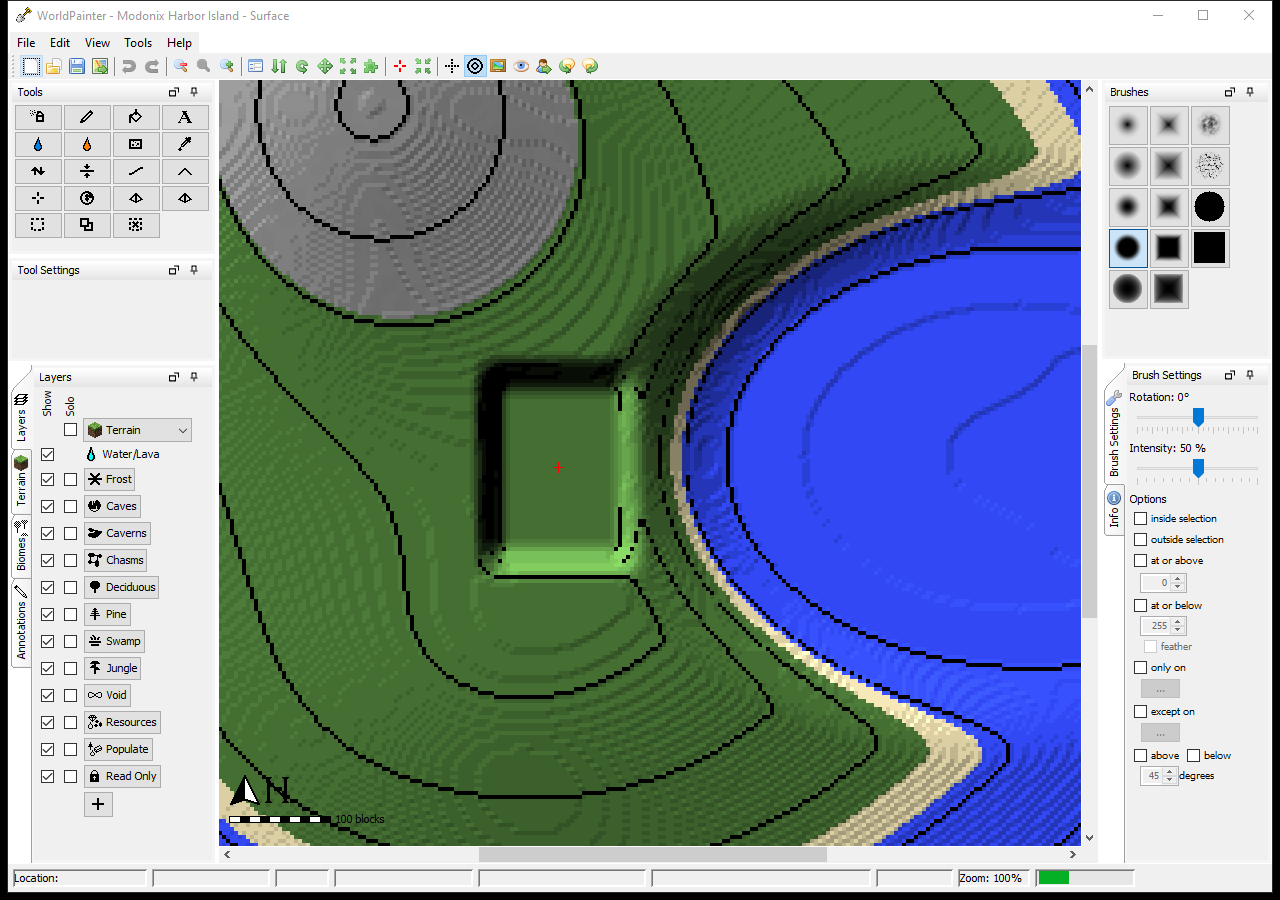Open the Terrain dropdown in Layers

pyautogui.click(x=137, y=430)
